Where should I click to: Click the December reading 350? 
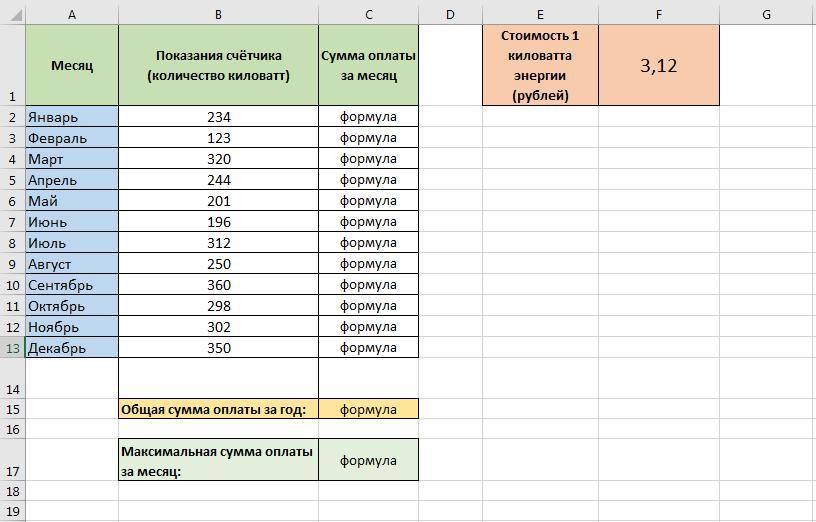(219, 348)
